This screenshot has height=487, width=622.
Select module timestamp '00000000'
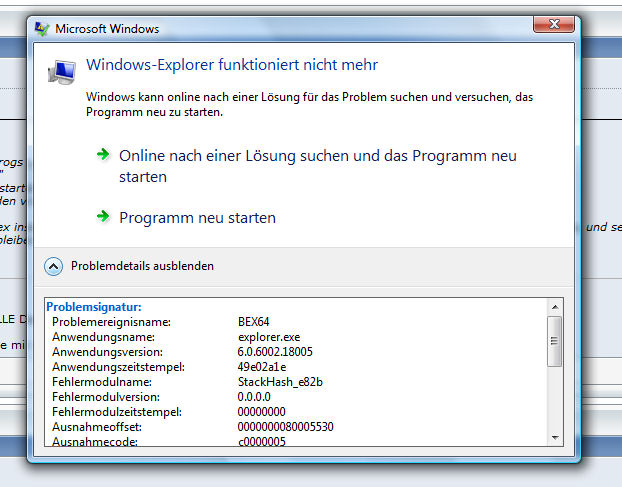(x=261, y=412)
